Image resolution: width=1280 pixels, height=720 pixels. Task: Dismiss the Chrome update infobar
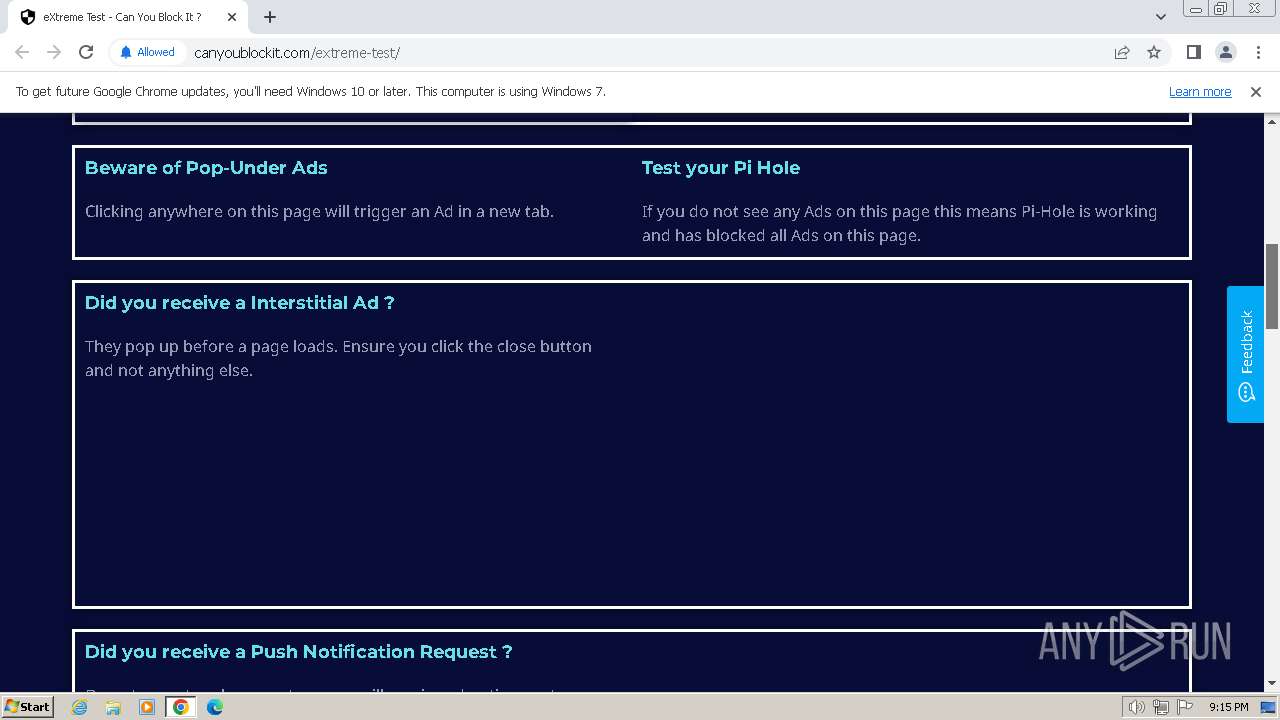[x=1256, y=92]
